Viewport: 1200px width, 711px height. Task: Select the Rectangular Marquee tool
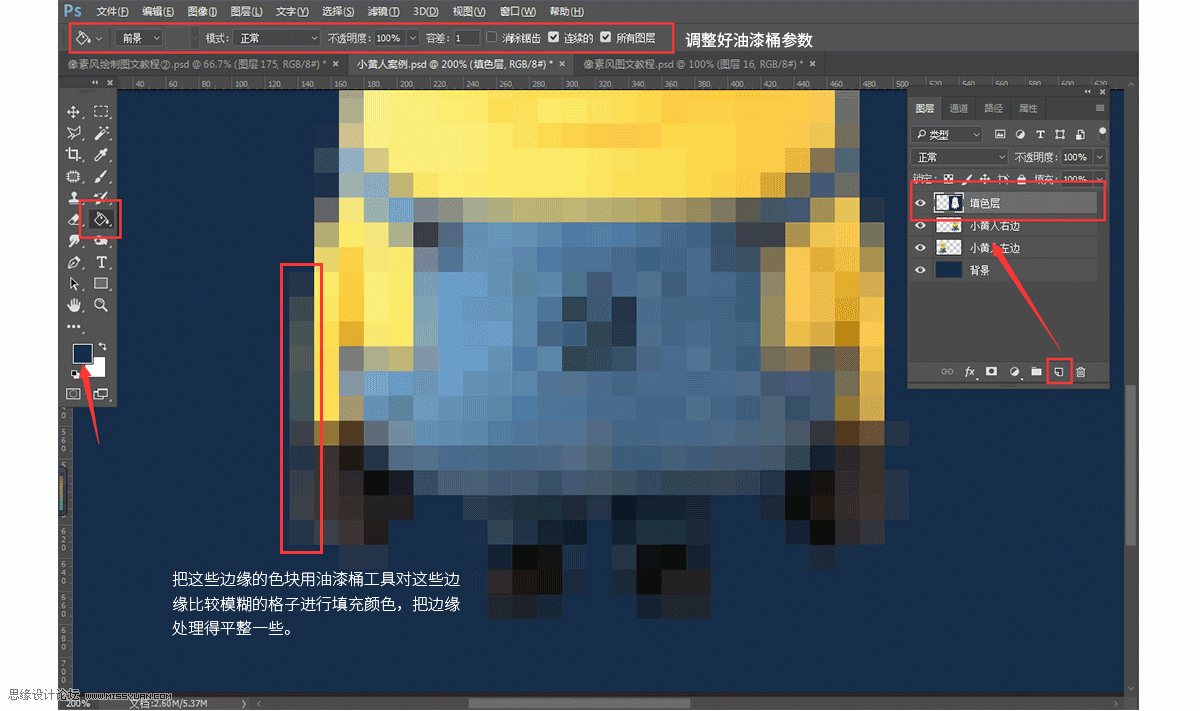[102, 111]
